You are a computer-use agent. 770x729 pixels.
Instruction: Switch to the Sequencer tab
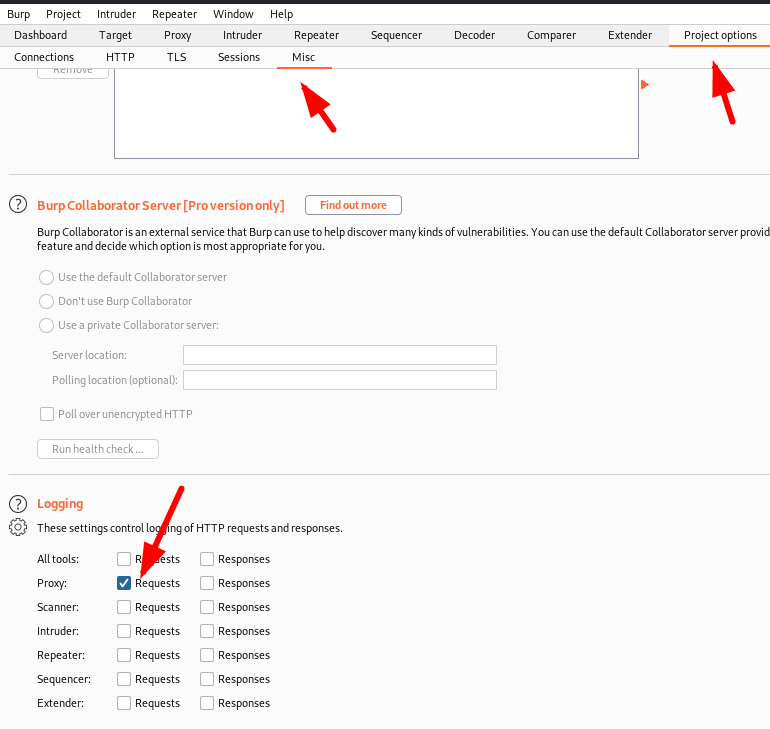tap(396, 35)
